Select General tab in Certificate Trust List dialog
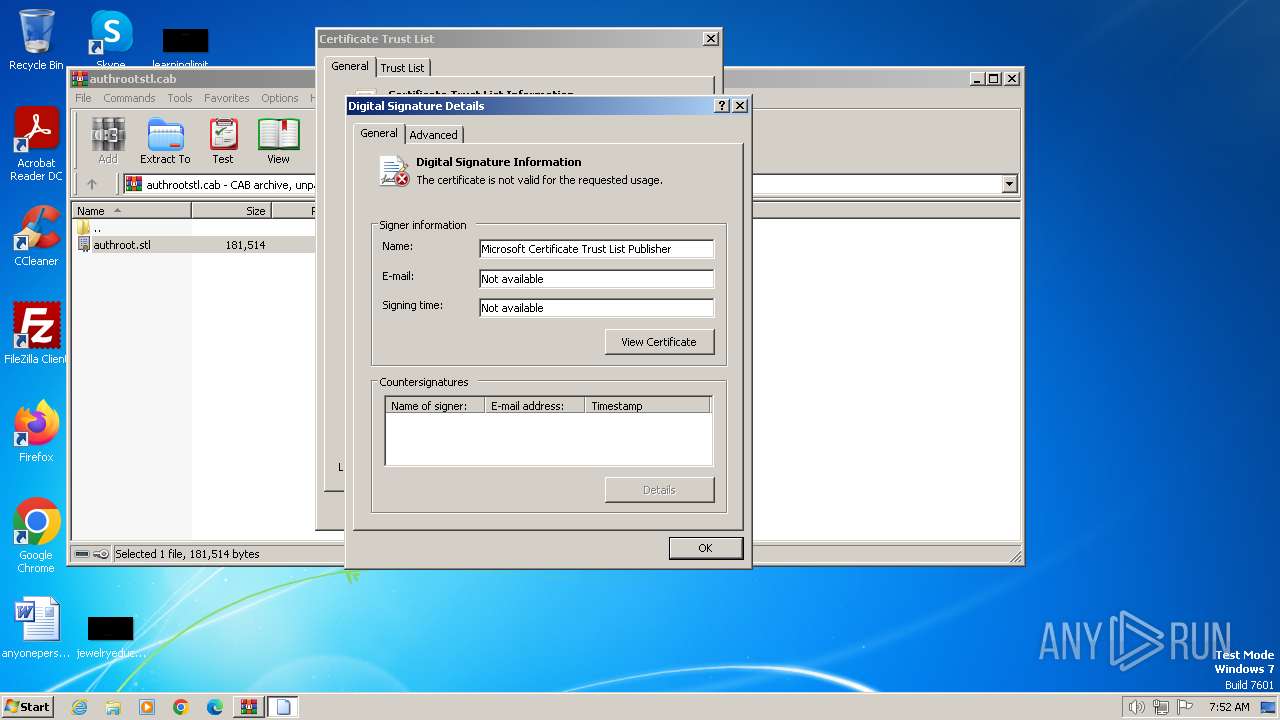The height and width of the screenshot is (720, 1280). click(x=350, y=66)
